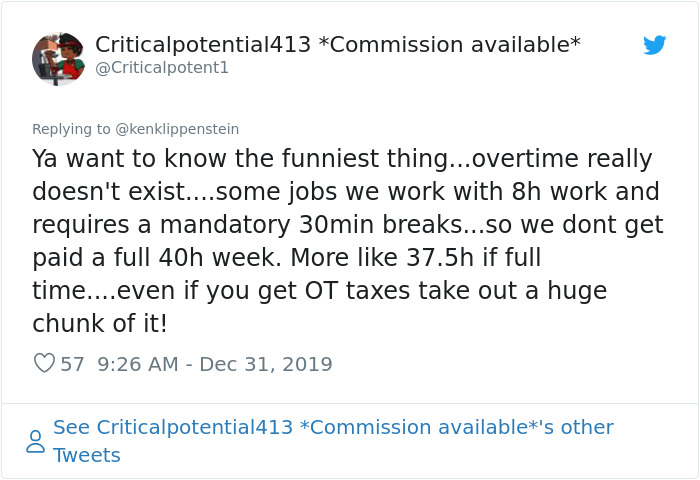Open the Criticalpotential413 profile avatar

coord(58,57)
